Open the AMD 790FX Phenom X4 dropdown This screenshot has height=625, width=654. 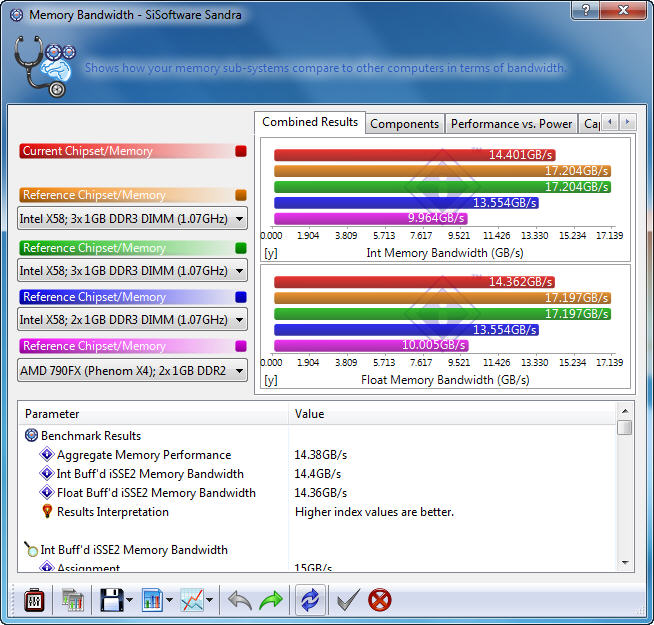[132, 370]
